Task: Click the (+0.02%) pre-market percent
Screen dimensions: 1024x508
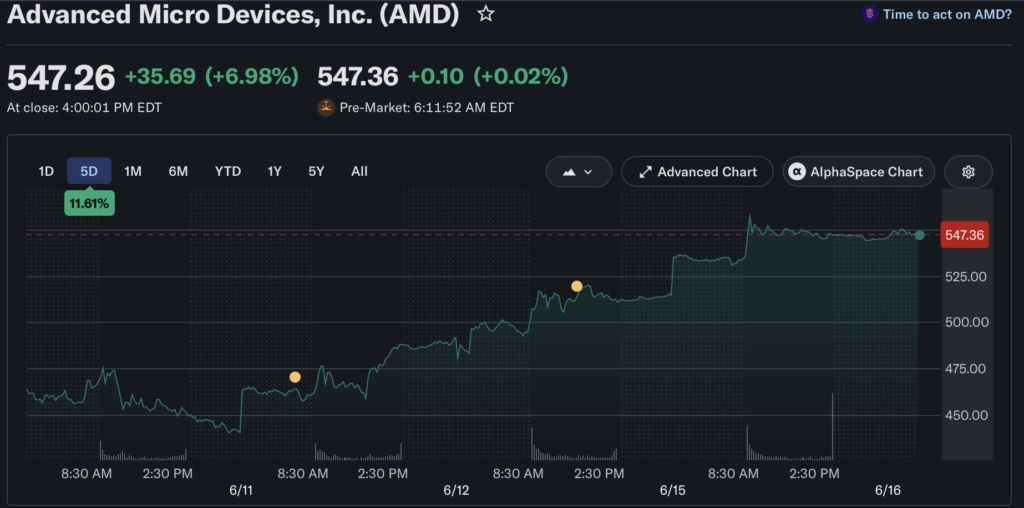Action: click(x=520, y=77)
